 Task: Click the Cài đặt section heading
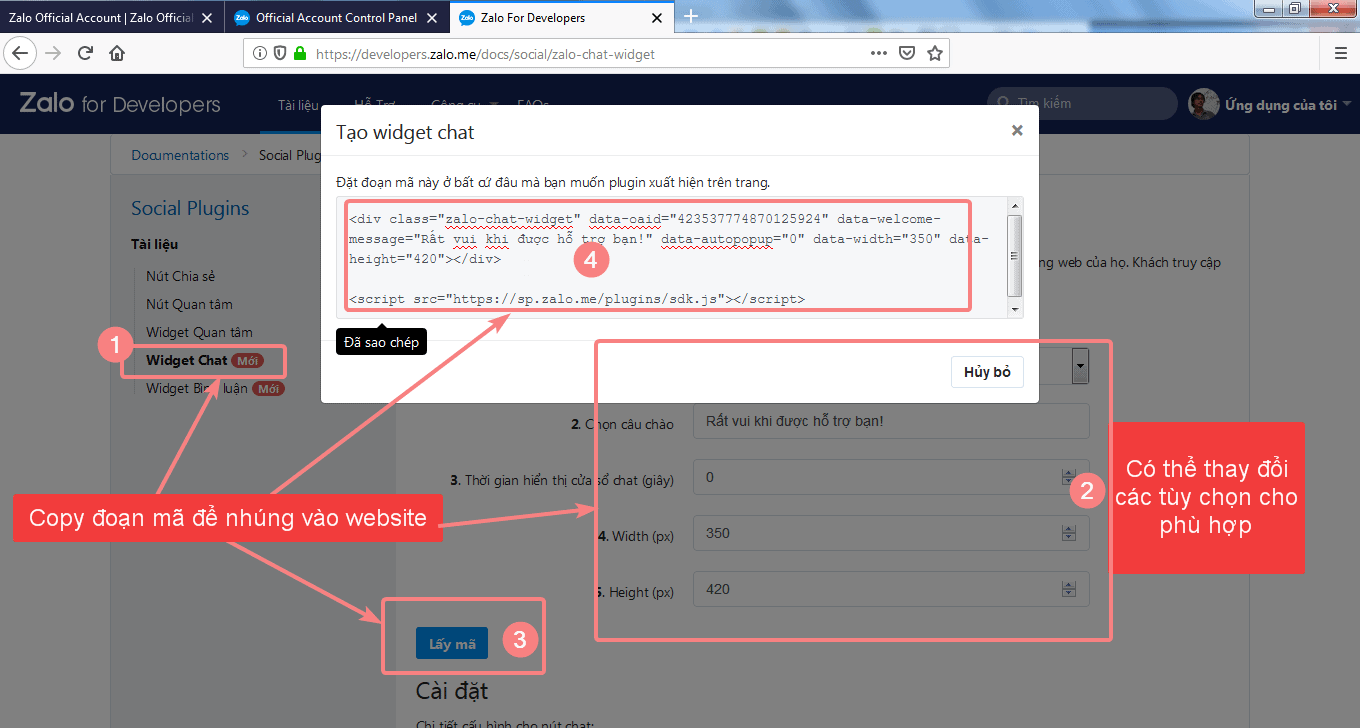[x=452, y=690]
